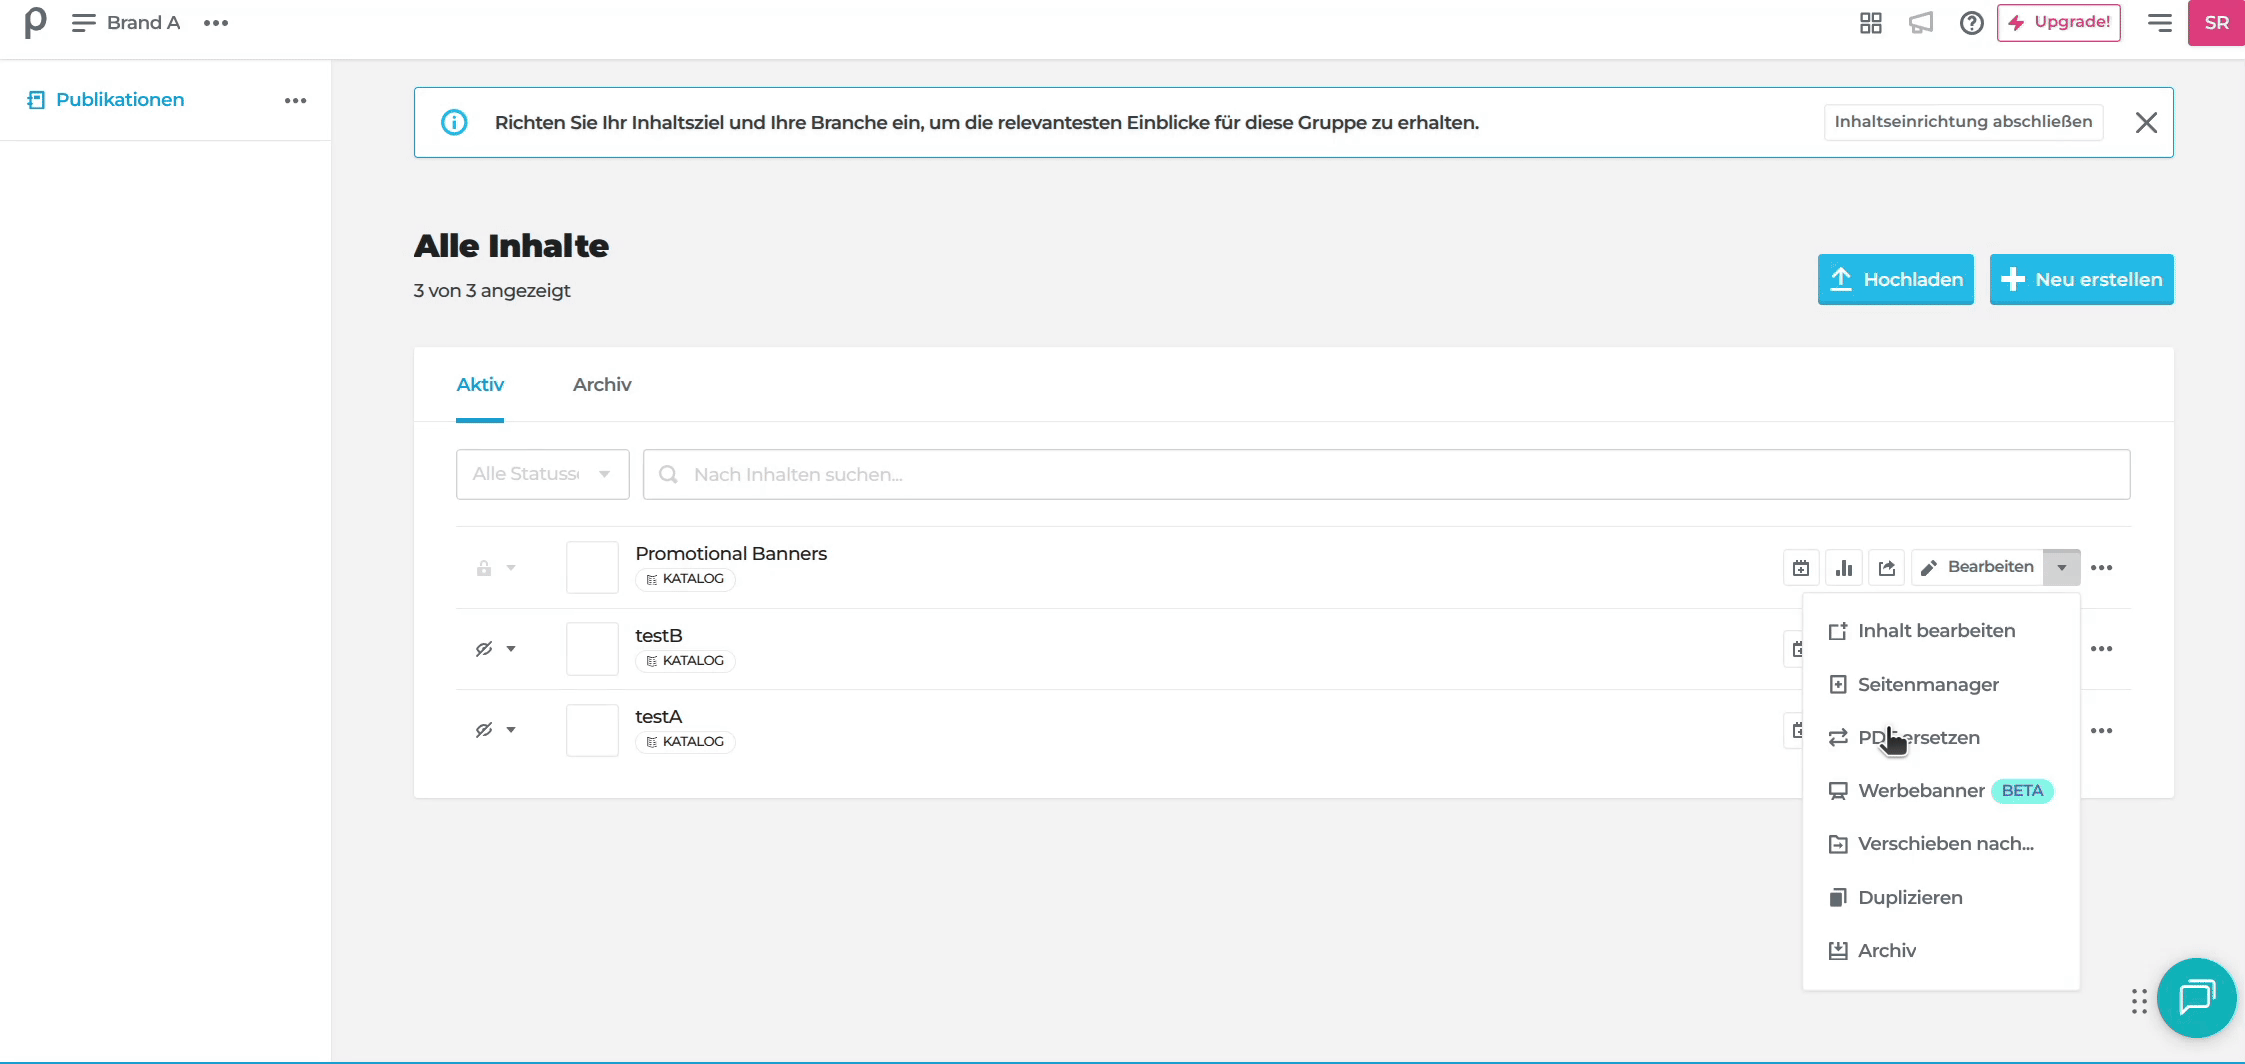Click the Nach Inhalten suchen search field
This screenshot has width=2245, height=1064.
[x=1386, y=474]
